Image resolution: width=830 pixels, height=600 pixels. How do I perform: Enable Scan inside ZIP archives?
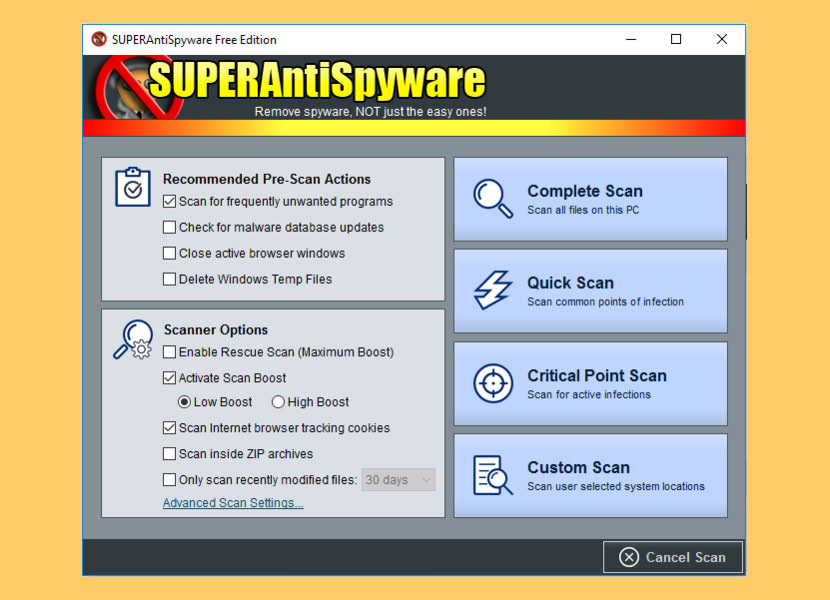(x=169, y=454)
